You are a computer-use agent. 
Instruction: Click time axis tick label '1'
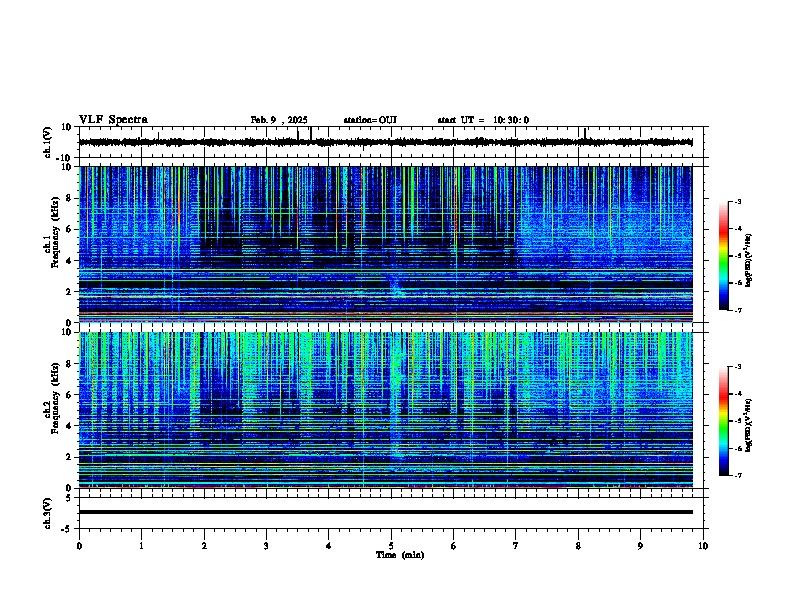141,546
